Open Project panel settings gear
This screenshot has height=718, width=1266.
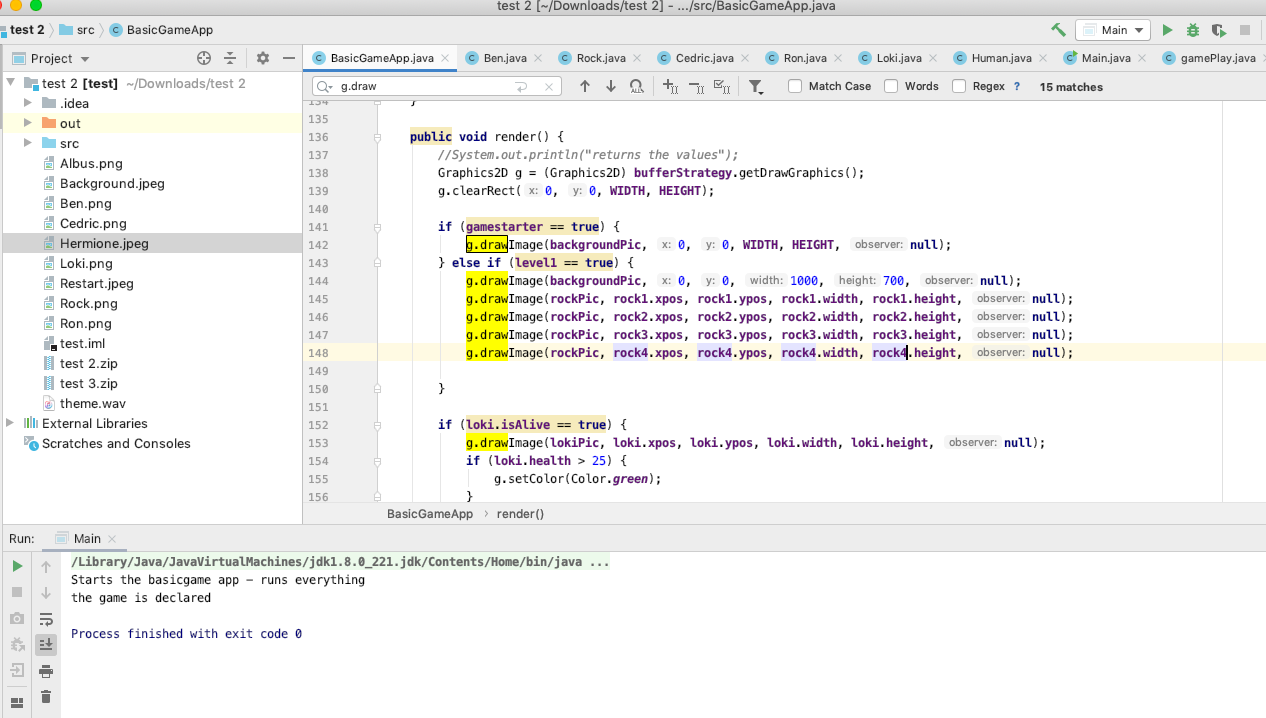pos(263,59)
